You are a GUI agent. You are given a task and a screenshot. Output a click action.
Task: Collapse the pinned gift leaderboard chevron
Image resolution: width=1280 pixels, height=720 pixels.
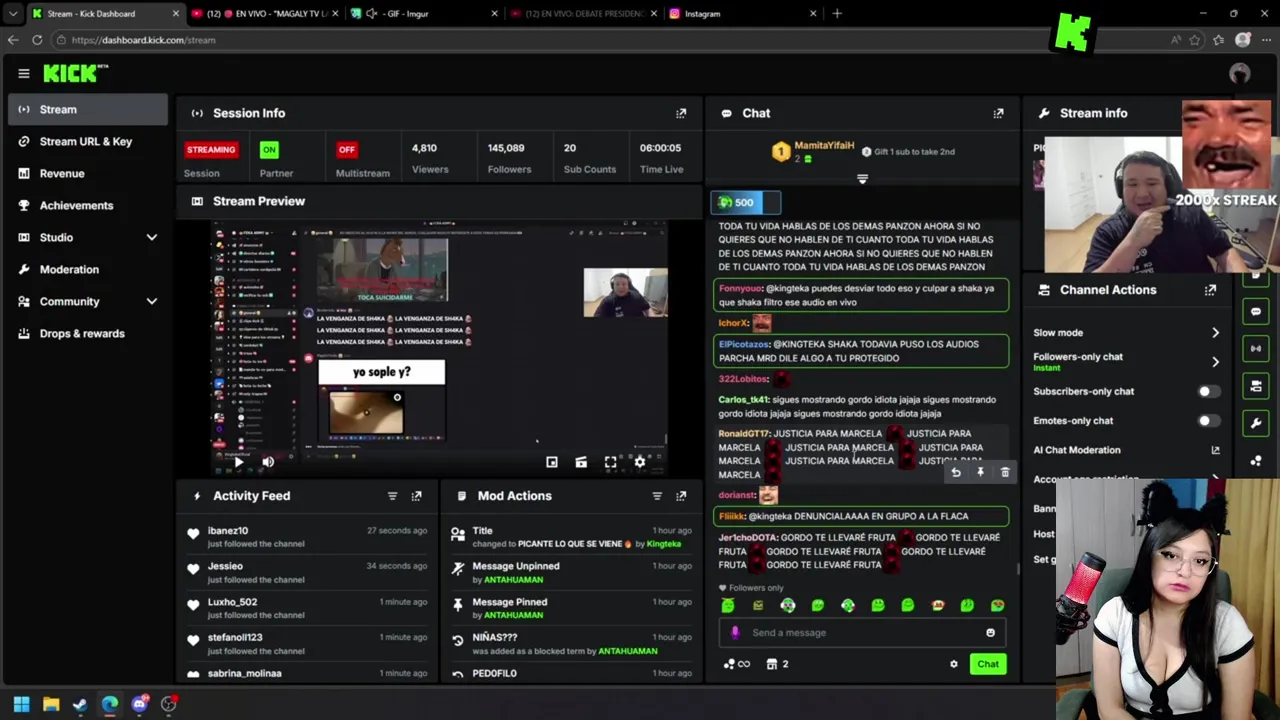tap(862, 179)
